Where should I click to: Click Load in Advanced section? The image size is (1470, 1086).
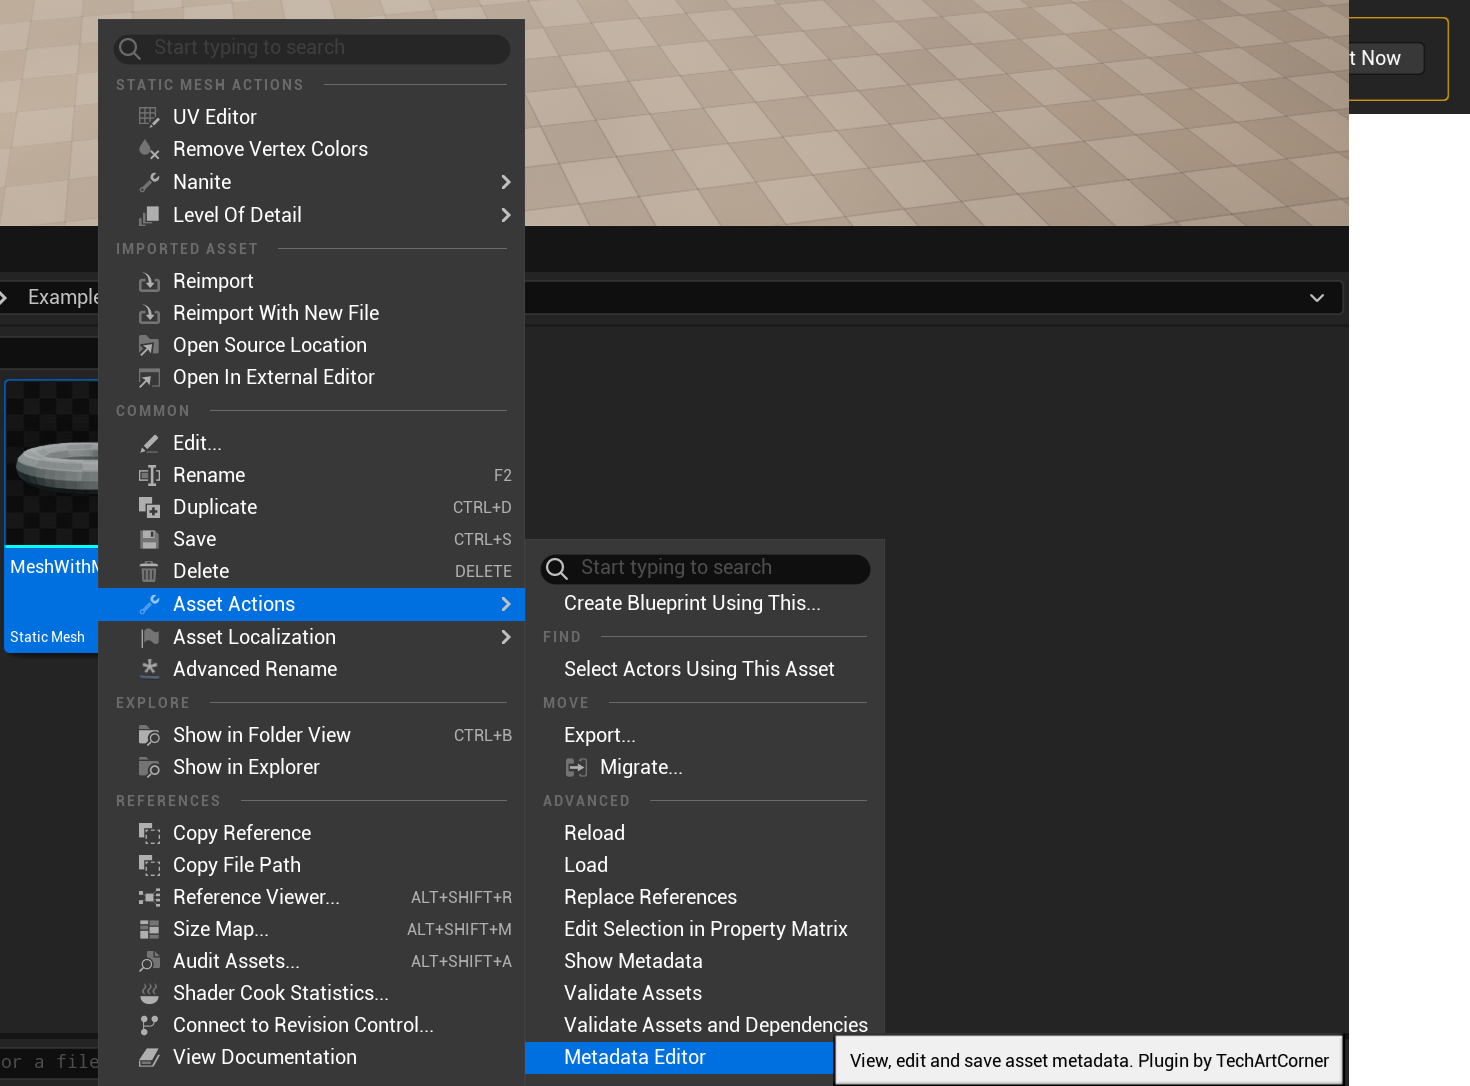click(x=704, y=865)
